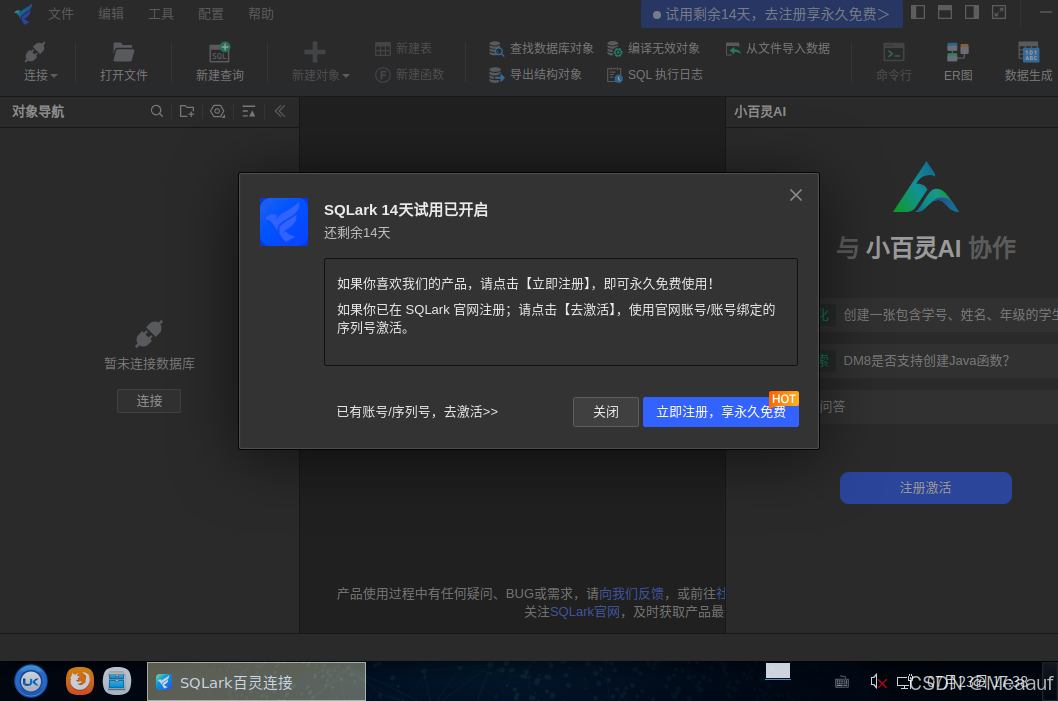Click the 关闭 button in dialog

[x=606, y=412]
